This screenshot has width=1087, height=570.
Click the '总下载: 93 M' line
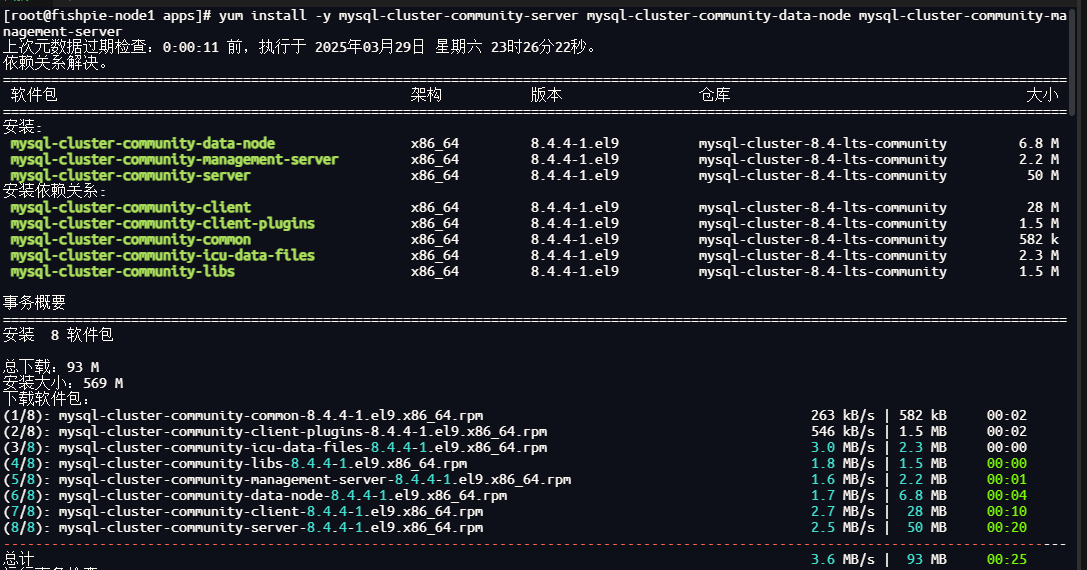pos(51,367)
